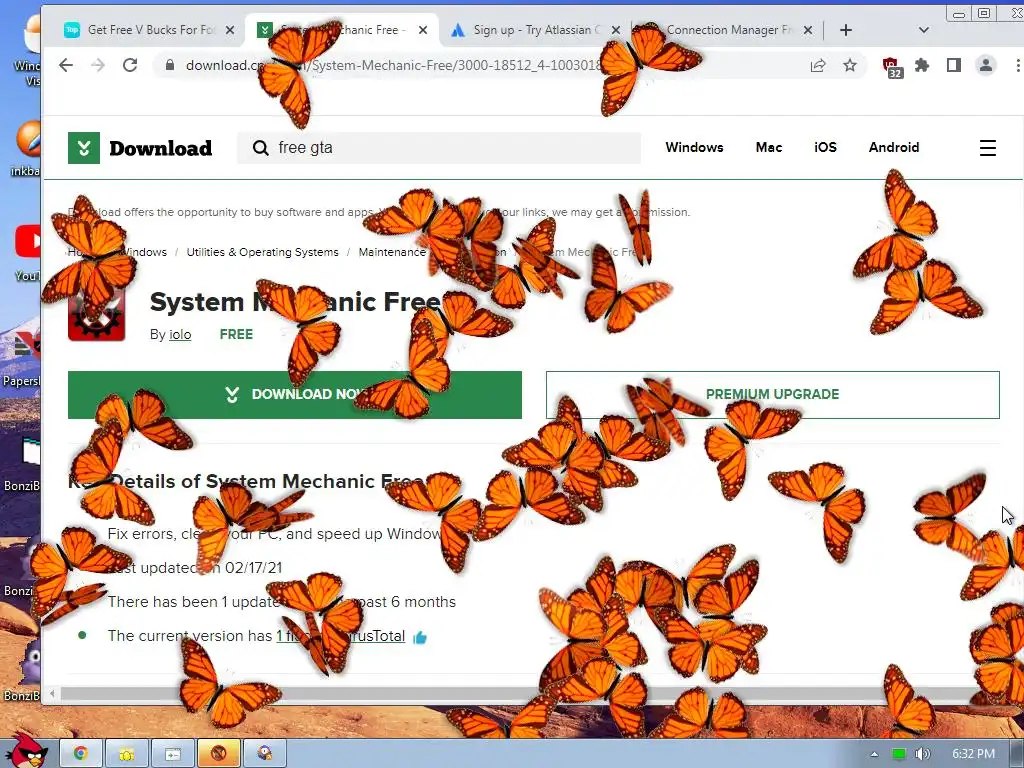Click the horizontal scrollbar left arrow
The height and width of the screenshot is (768, 1024).
click(x=52, y=694)
